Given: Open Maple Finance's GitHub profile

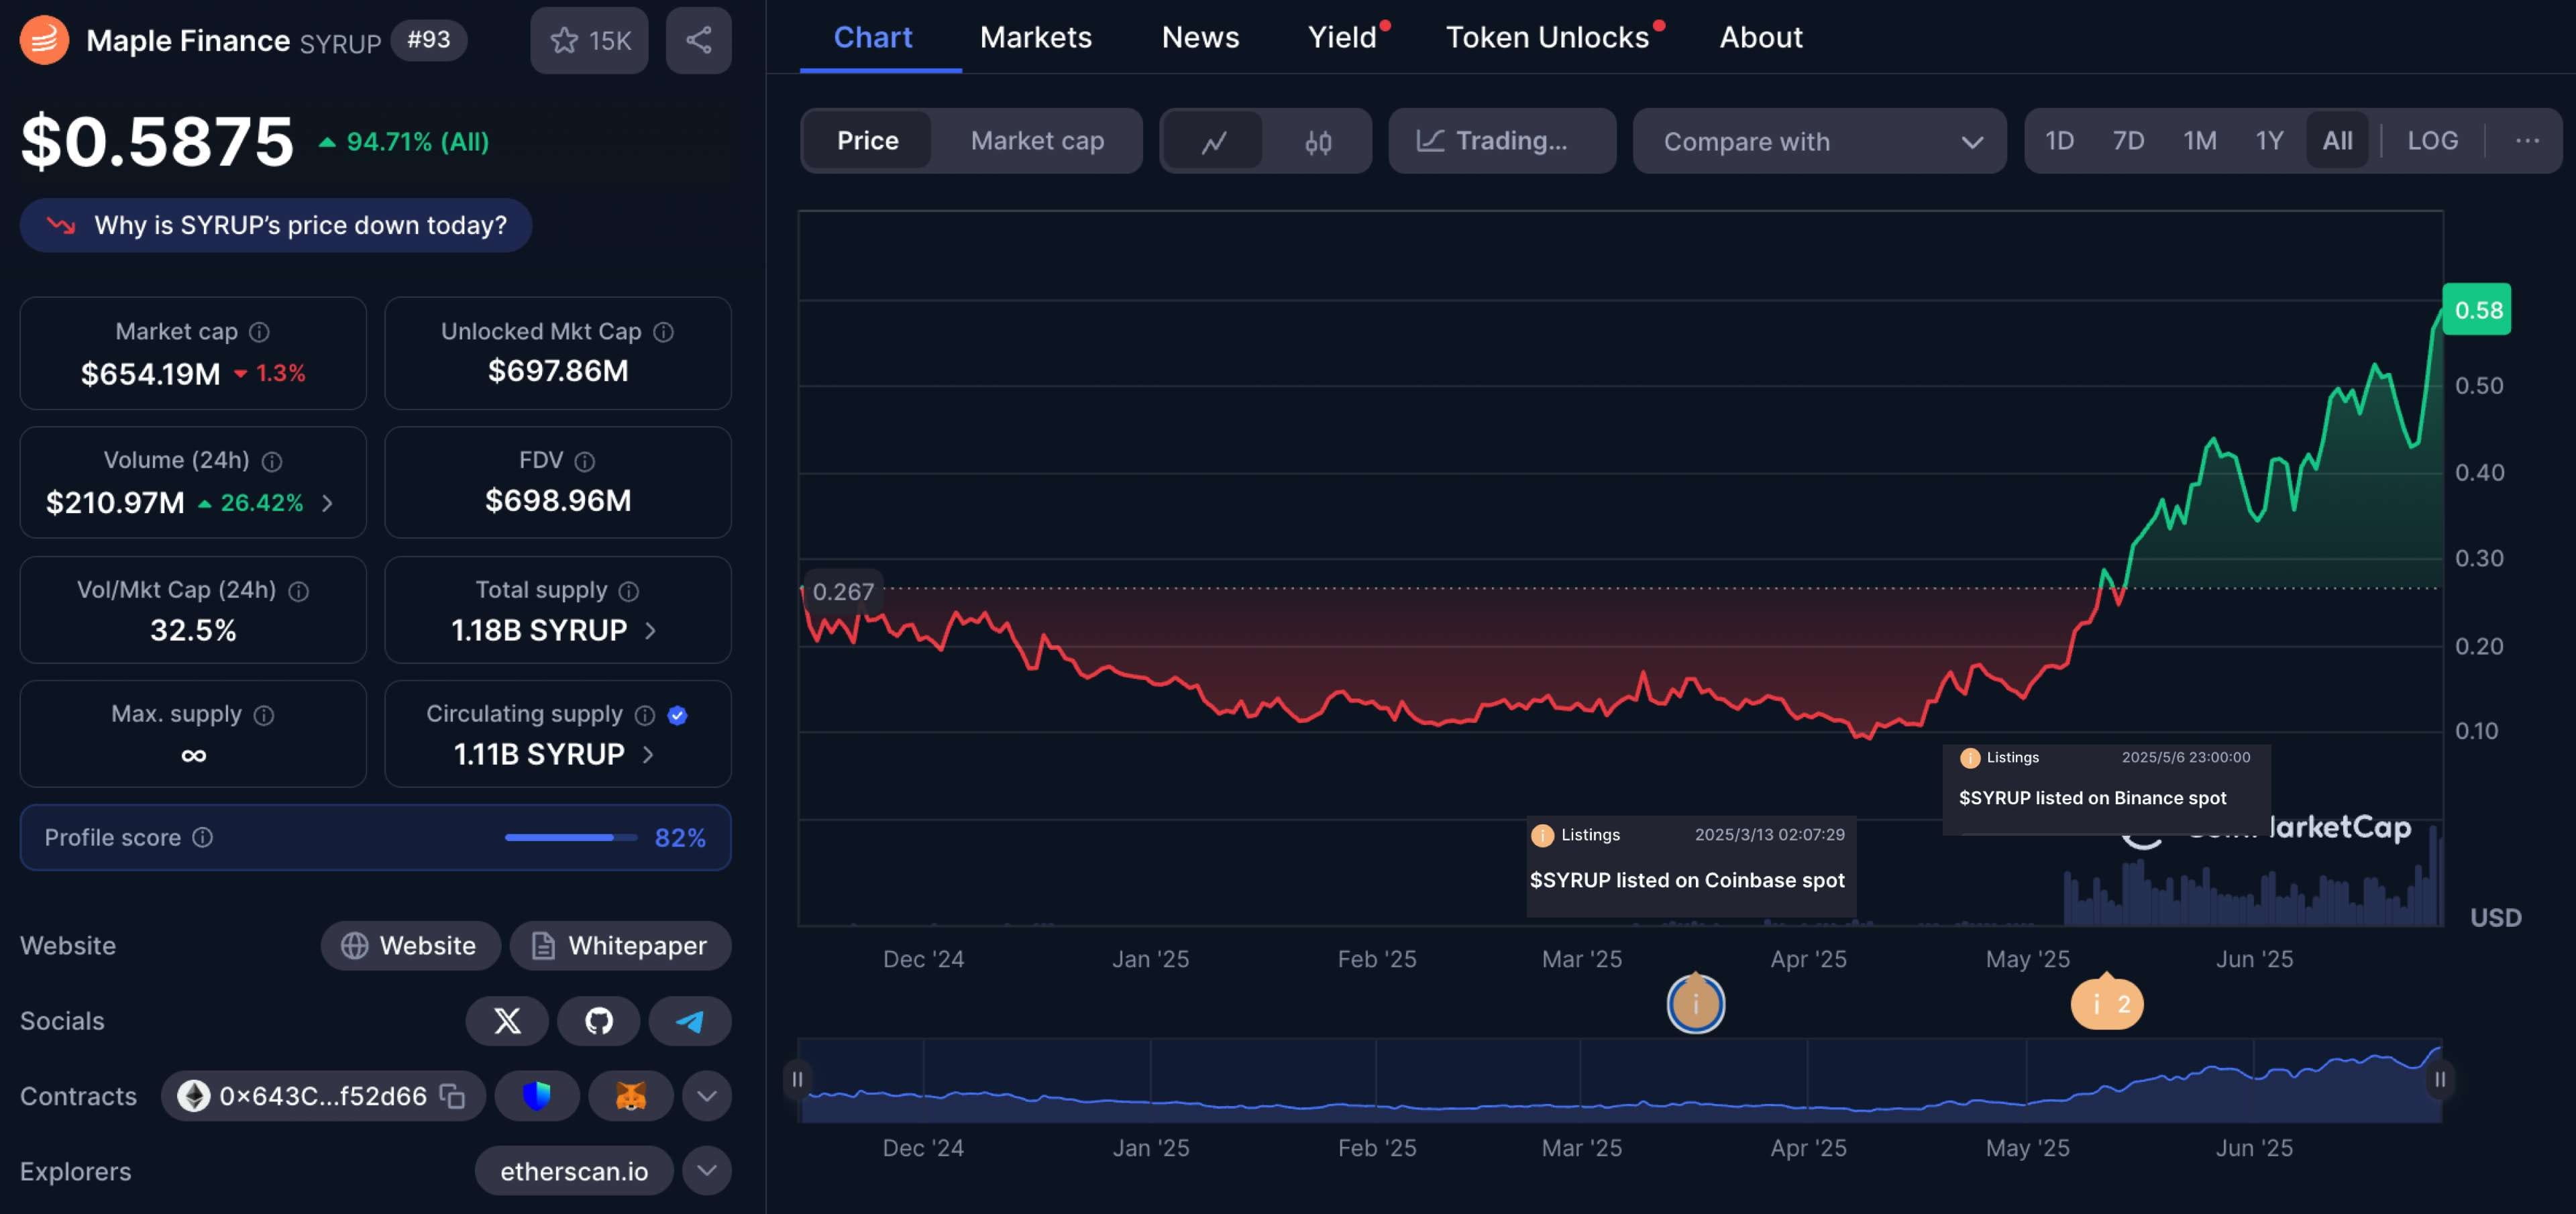Looking at the screenshot, I should tap(598, 1021).
